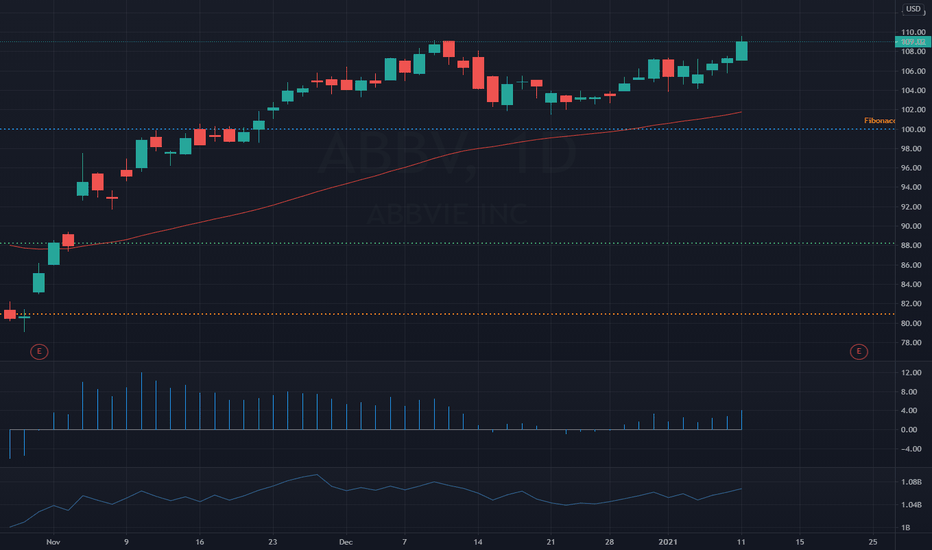This screenshot has height=550, width=932.
Task: Click the 94.00 price axis label
Action: 913,187
